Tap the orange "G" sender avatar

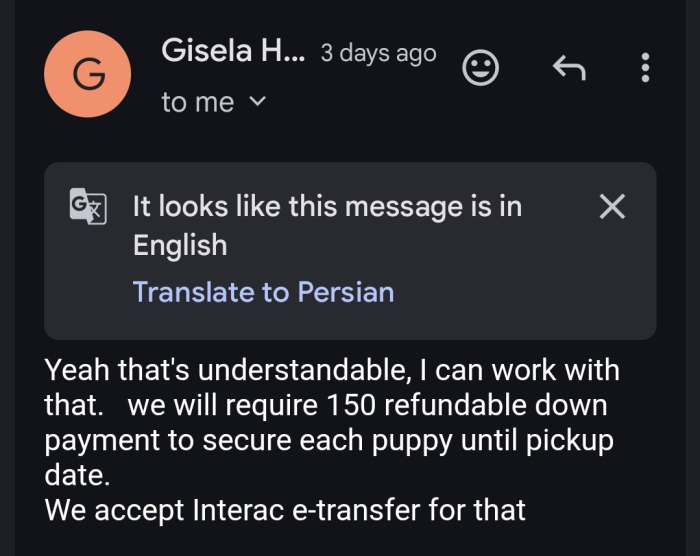coord(87,73)
